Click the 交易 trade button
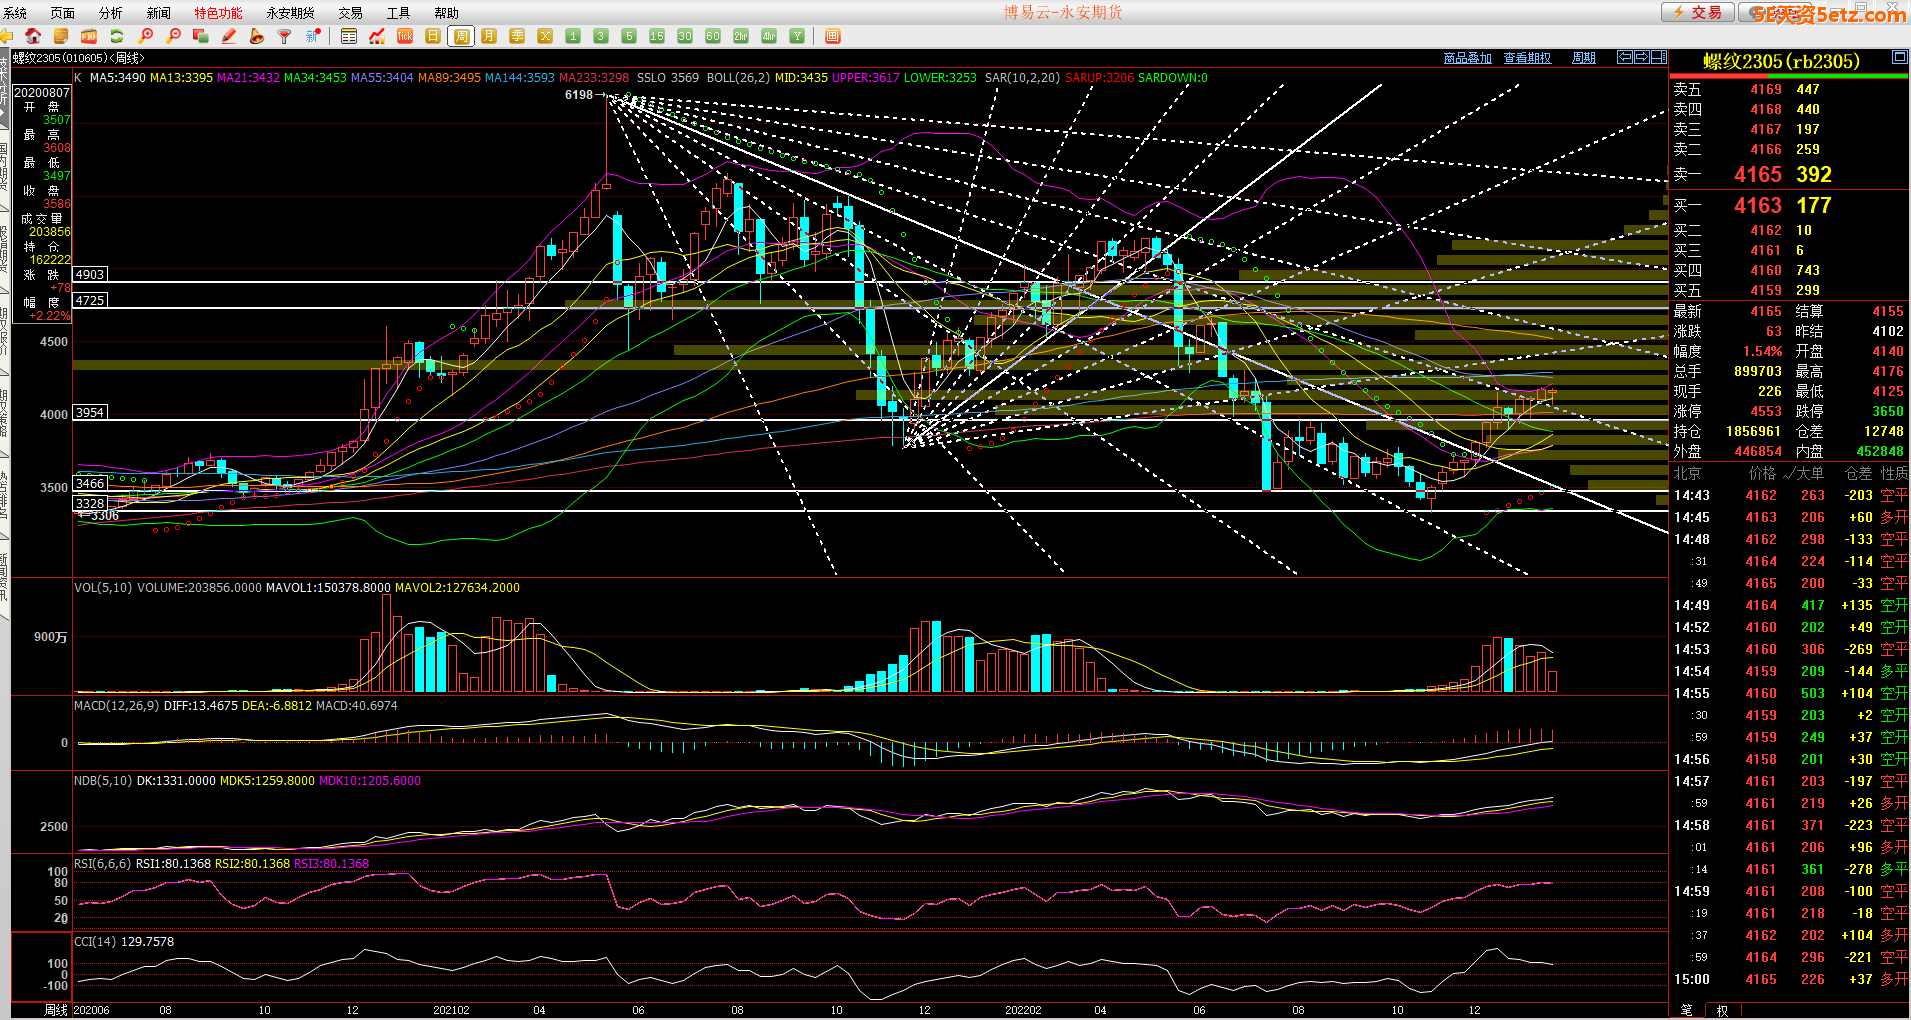The height and width of the screenshot is (1020, 1911). click(1697, 12)
